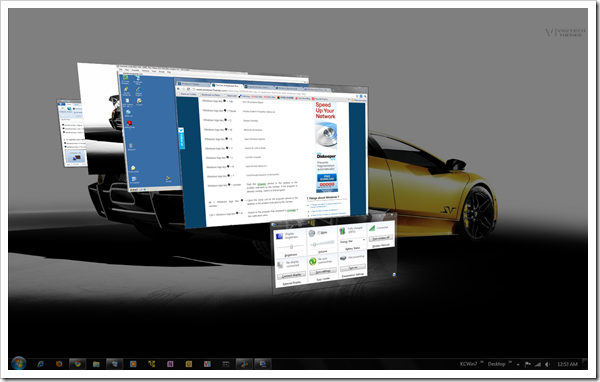Switch to Google Chrome on the taskbar
This screenshot has width=600, height=382.
[x=78, y=364]
